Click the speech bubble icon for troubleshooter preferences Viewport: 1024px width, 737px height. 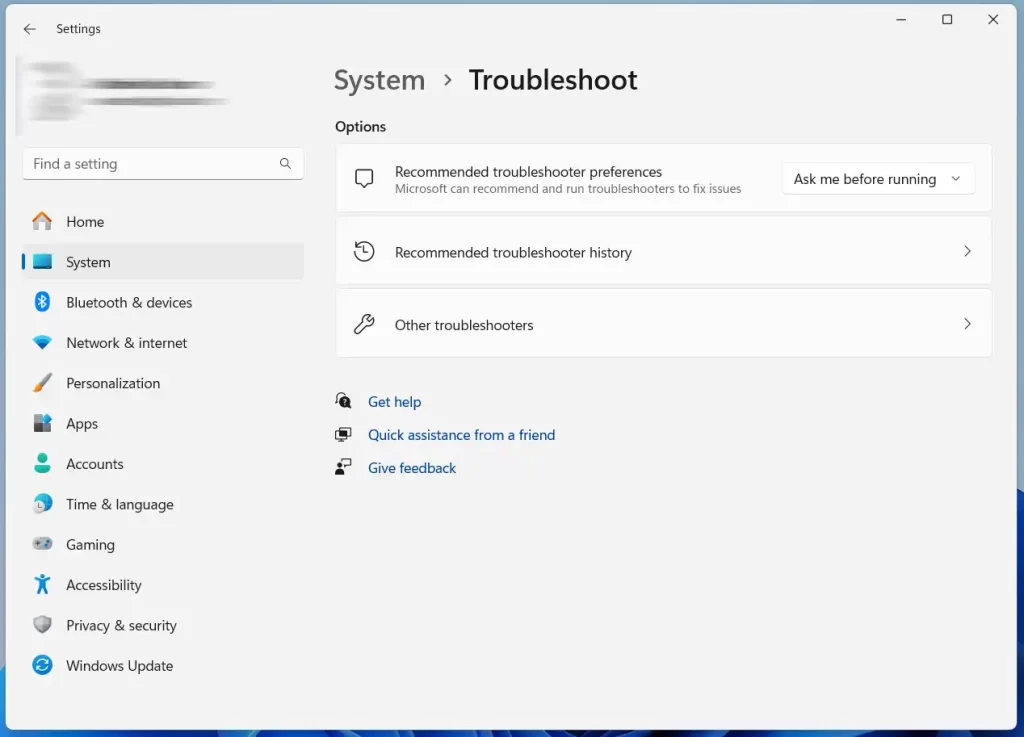[x=364, y=178]
